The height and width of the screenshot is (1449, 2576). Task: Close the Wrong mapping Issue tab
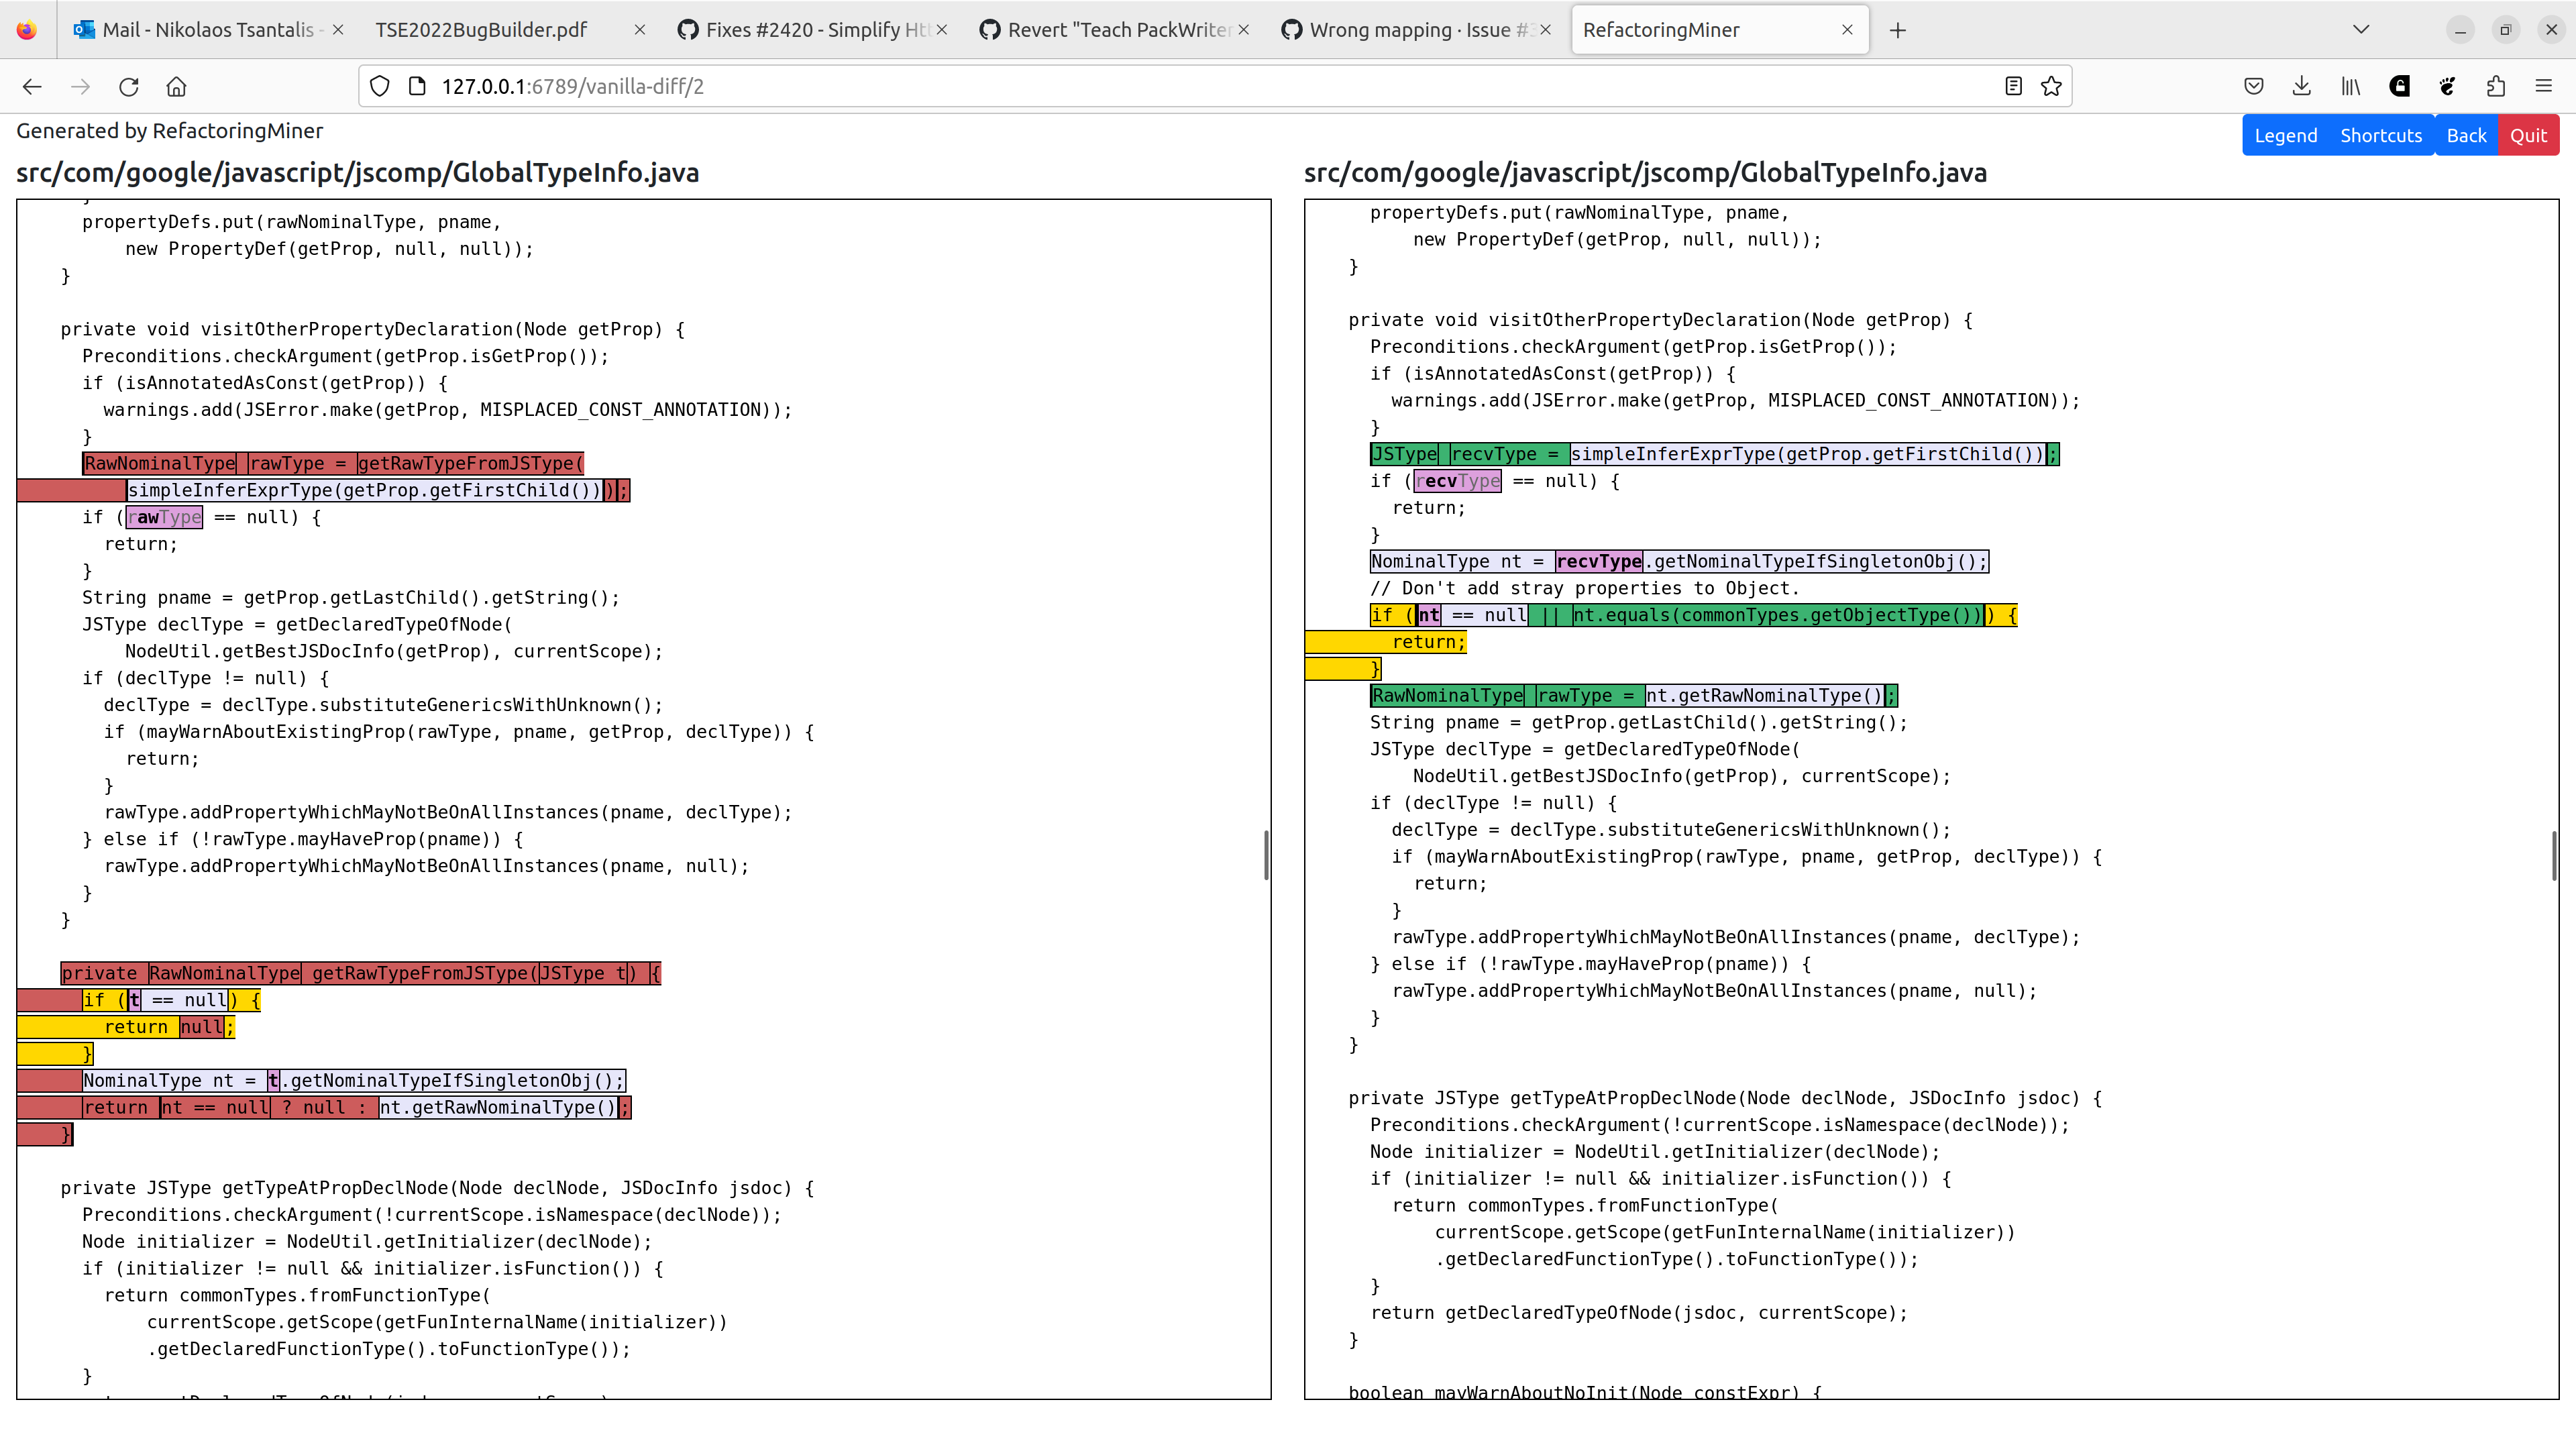click(1546, 30)
